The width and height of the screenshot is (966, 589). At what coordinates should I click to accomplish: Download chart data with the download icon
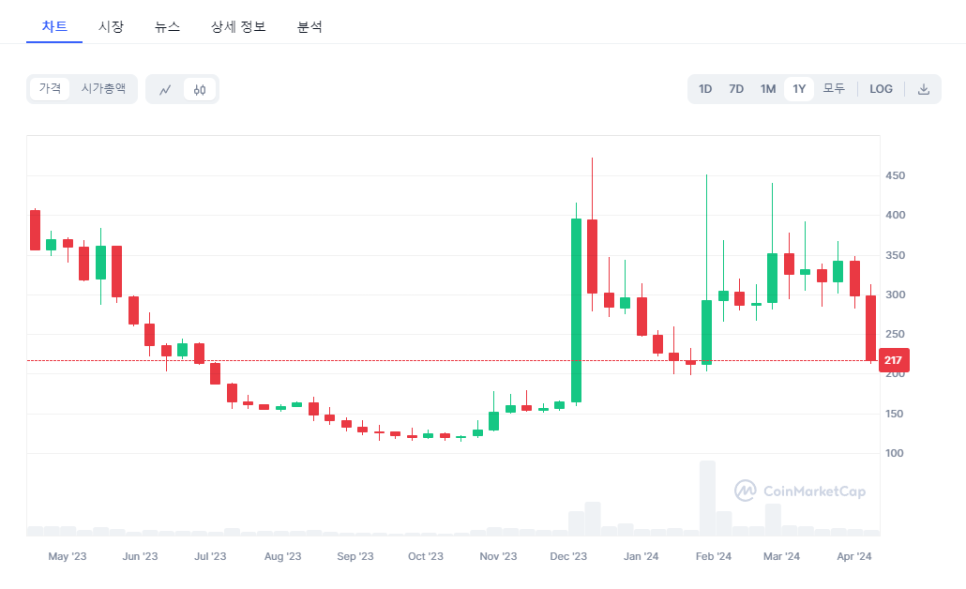[x=923, y=89]
